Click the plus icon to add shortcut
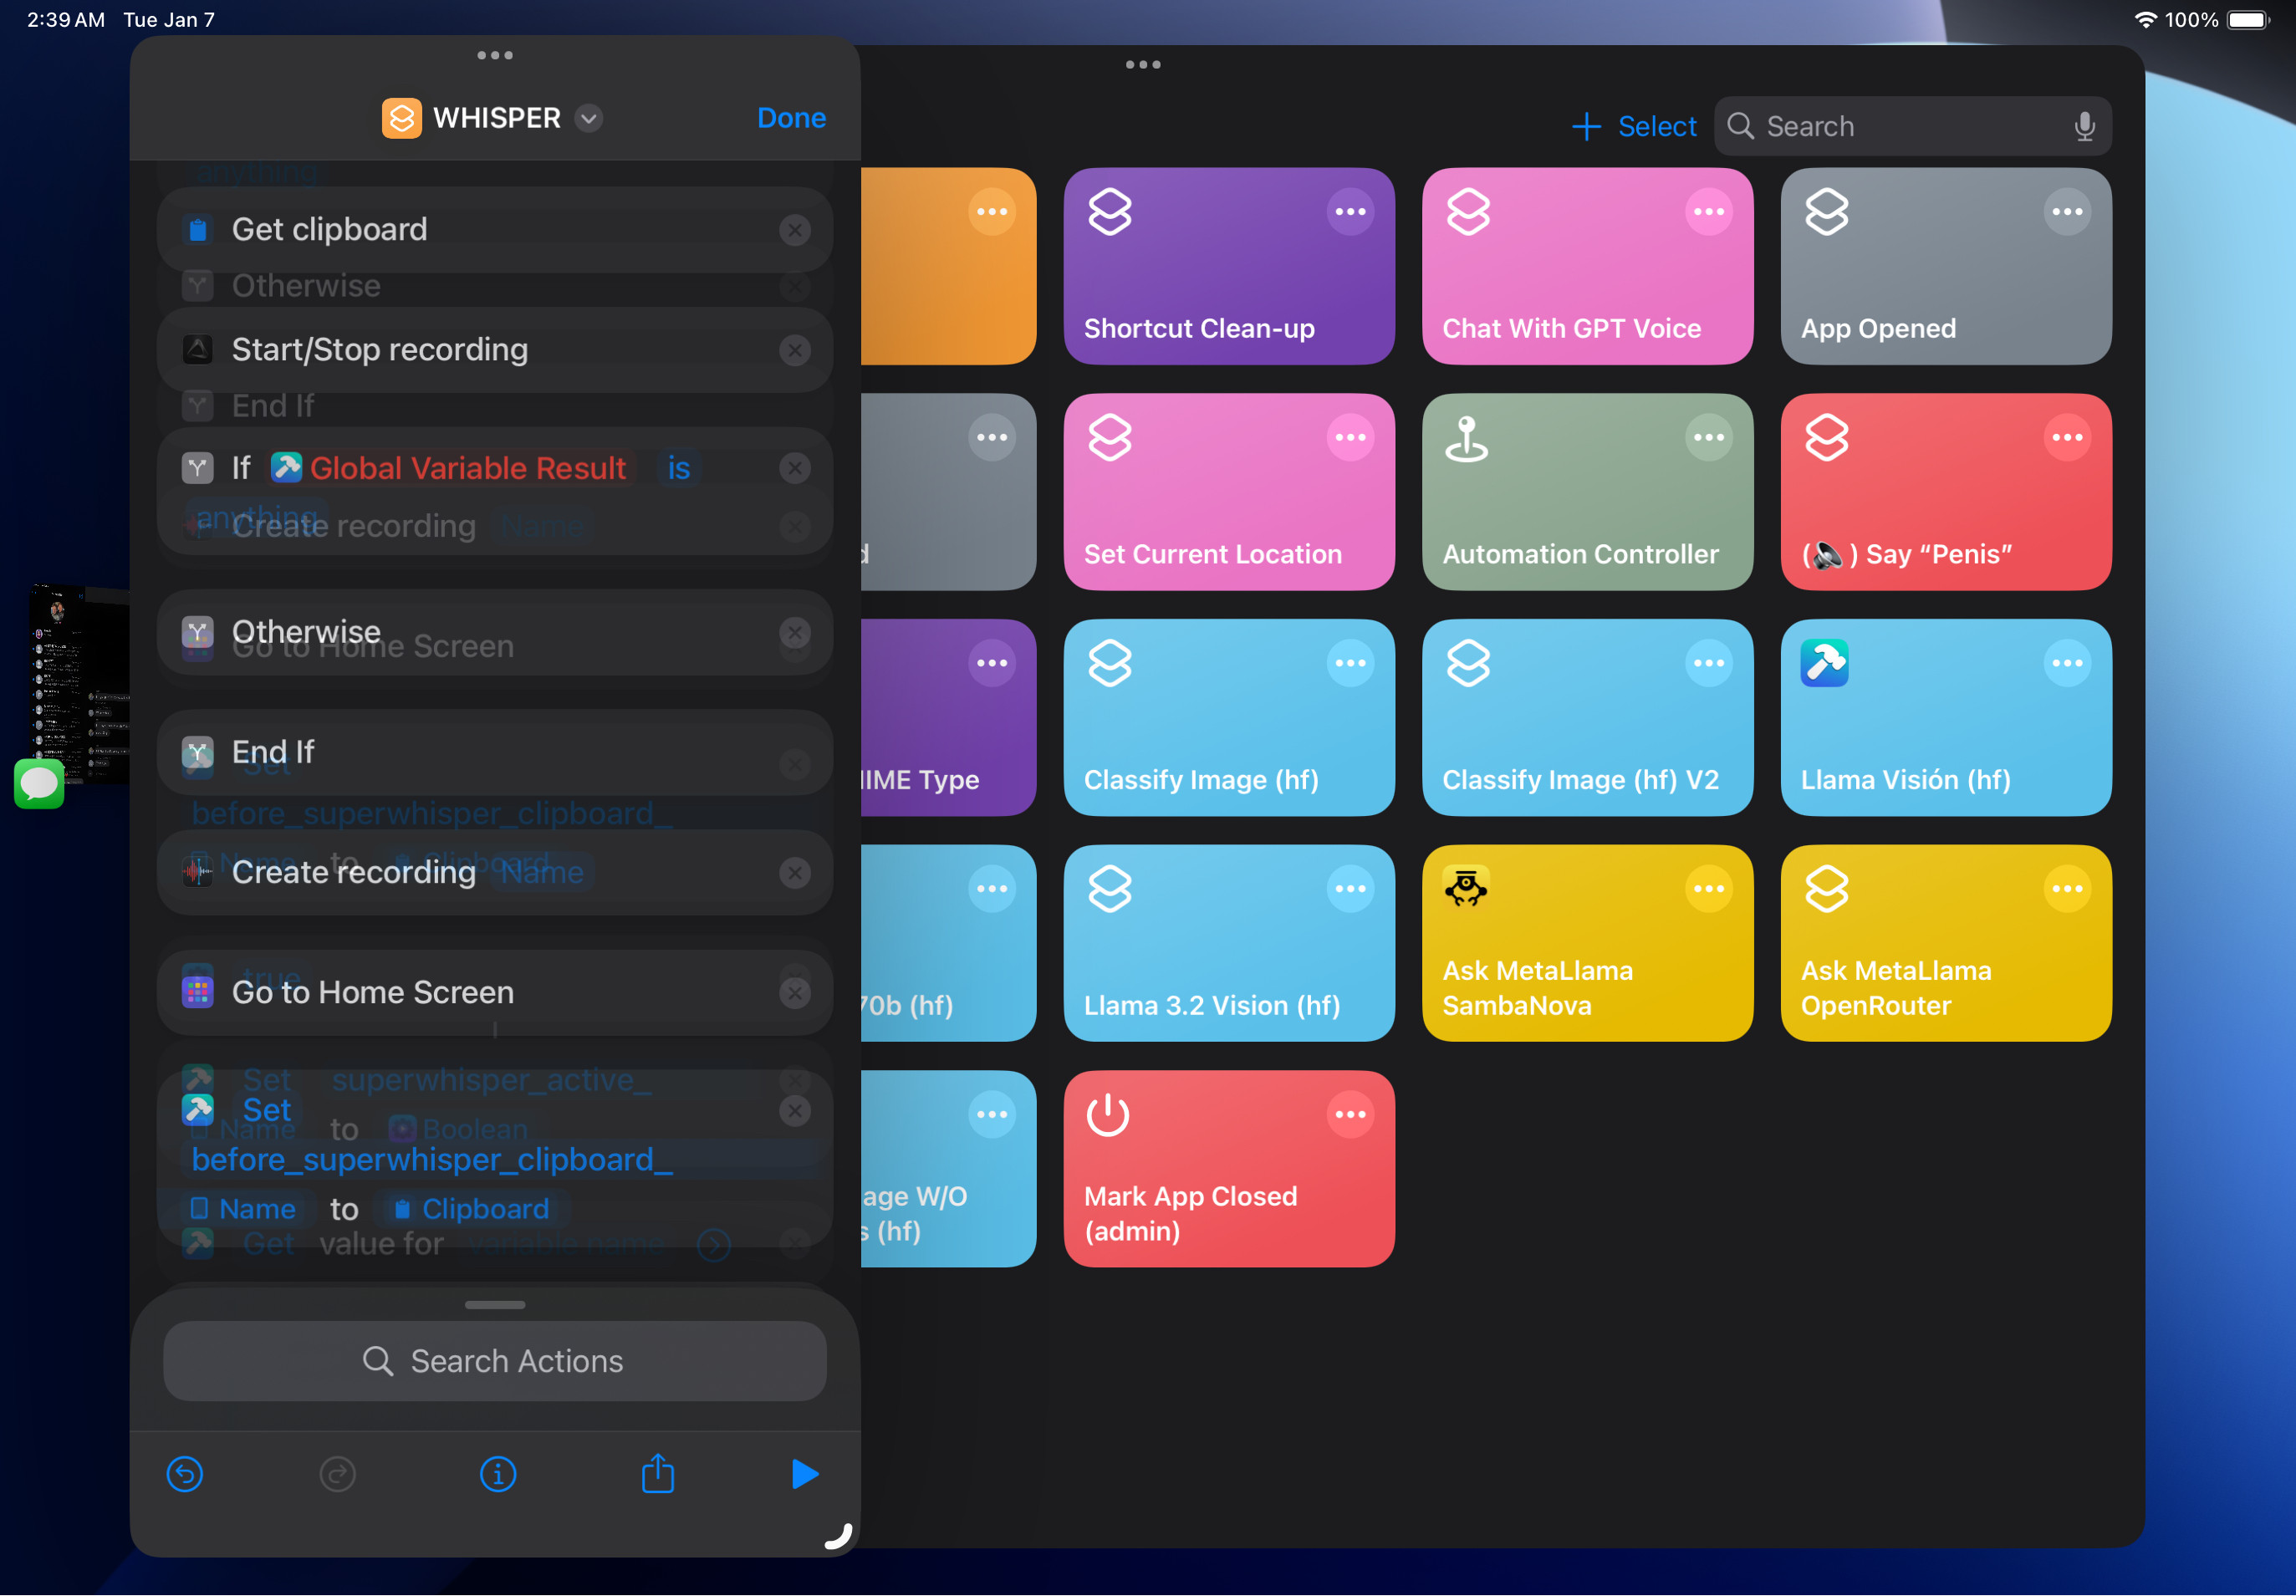 1586,127
